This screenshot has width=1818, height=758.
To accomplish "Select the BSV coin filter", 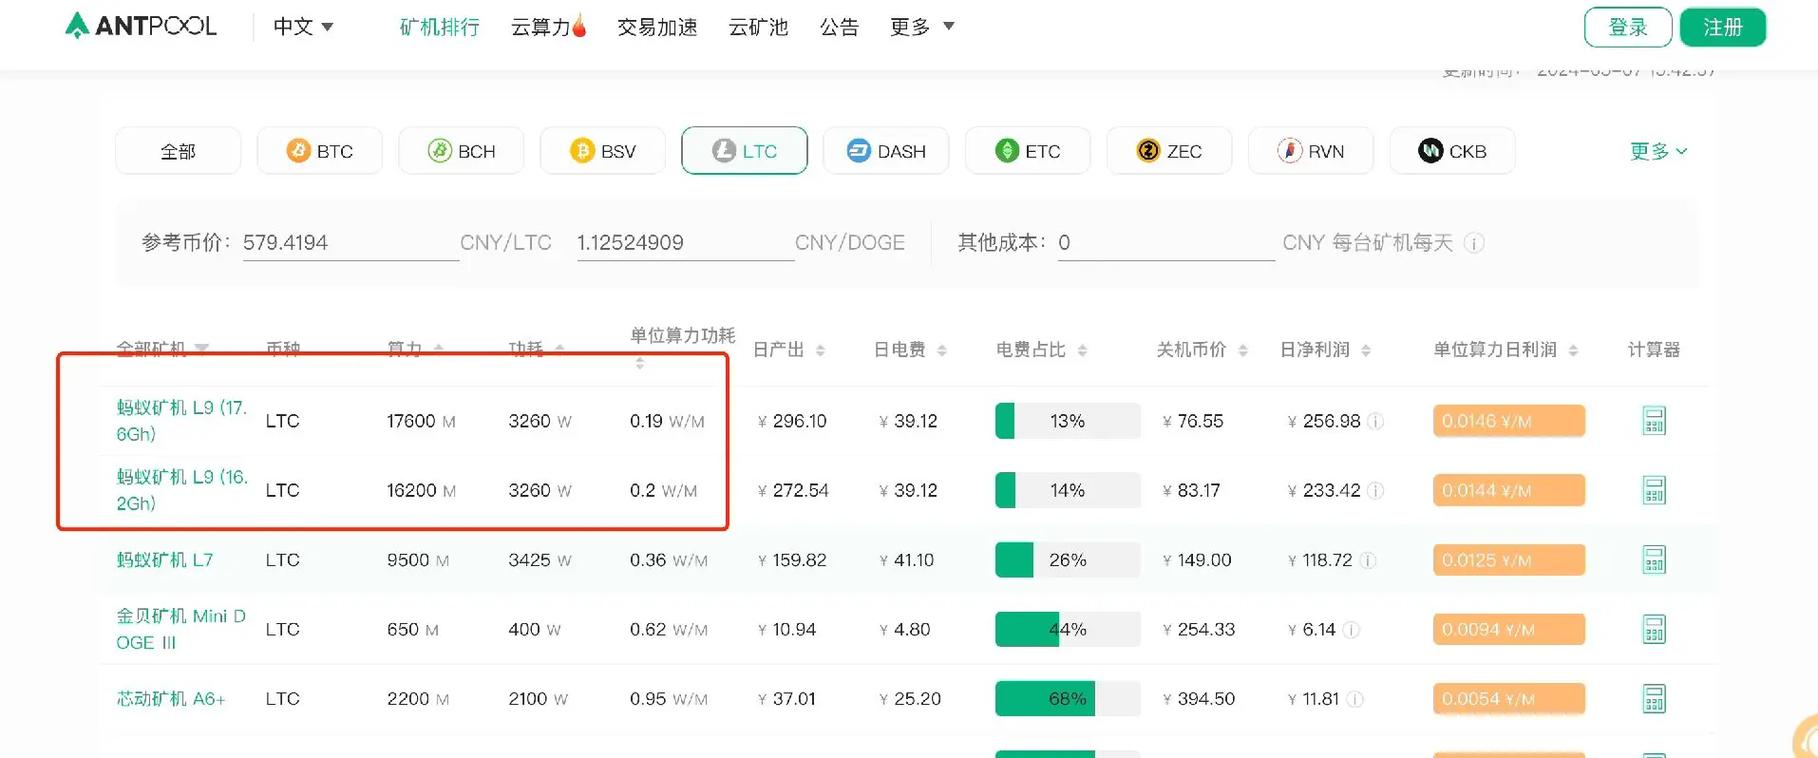I will (x=603, y=151).
